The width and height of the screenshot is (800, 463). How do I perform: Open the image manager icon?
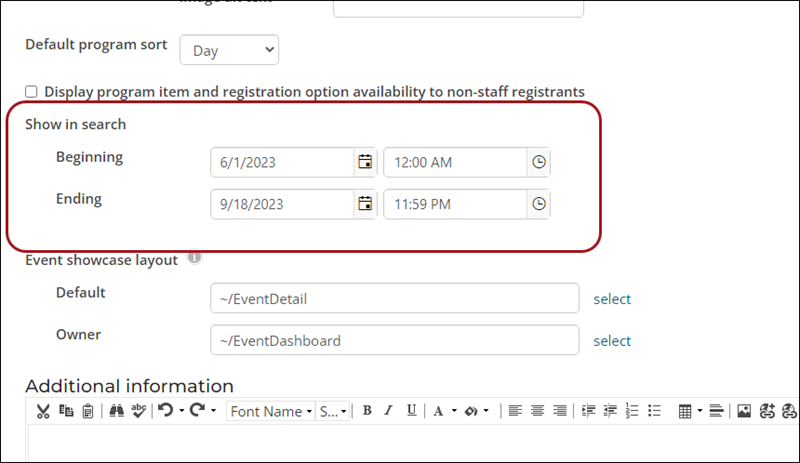click(x=744, y=410)
